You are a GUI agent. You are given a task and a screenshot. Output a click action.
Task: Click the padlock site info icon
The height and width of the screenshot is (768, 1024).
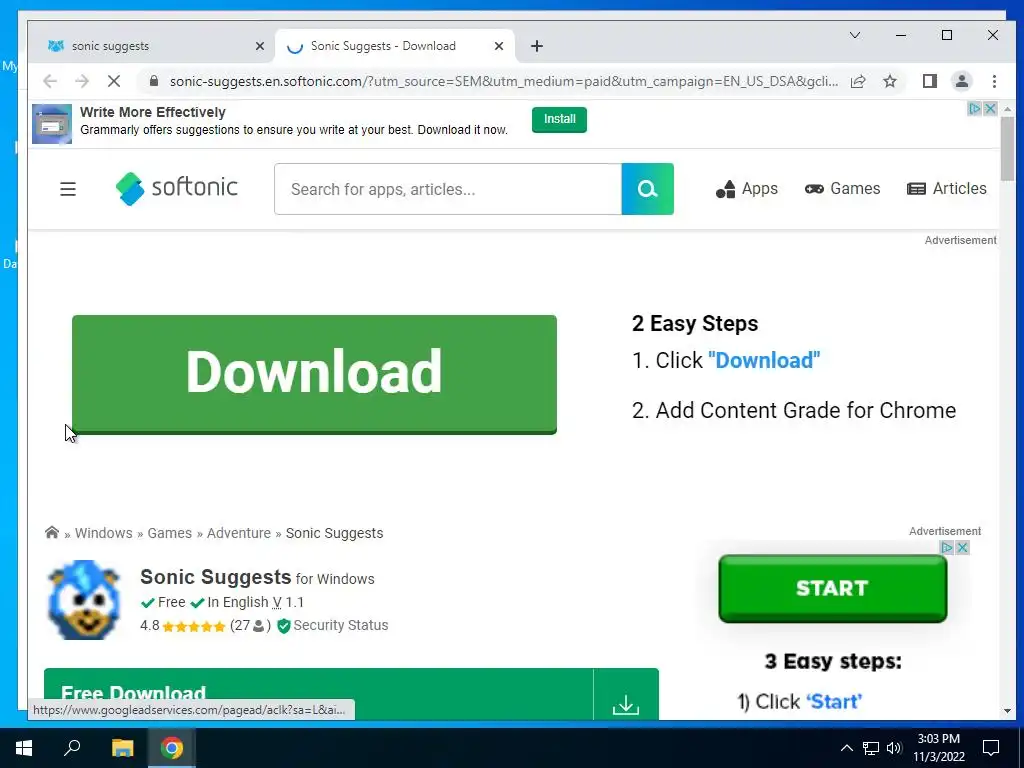(x=153, y=81)
